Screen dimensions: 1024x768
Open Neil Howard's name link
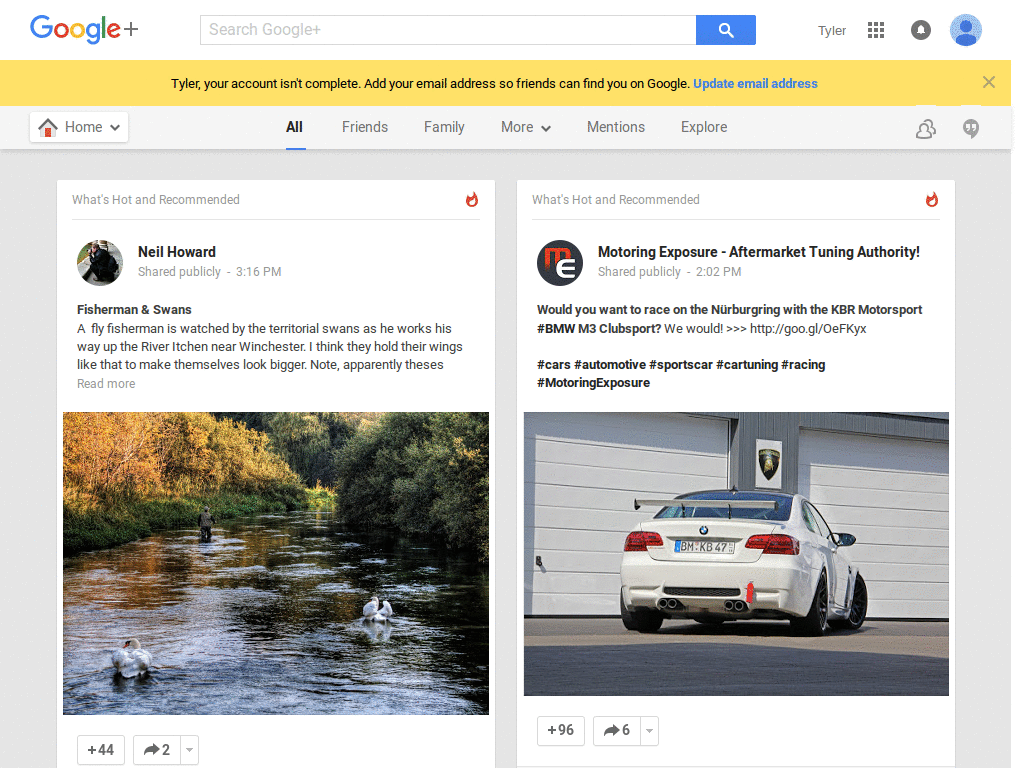click(177, 252)
